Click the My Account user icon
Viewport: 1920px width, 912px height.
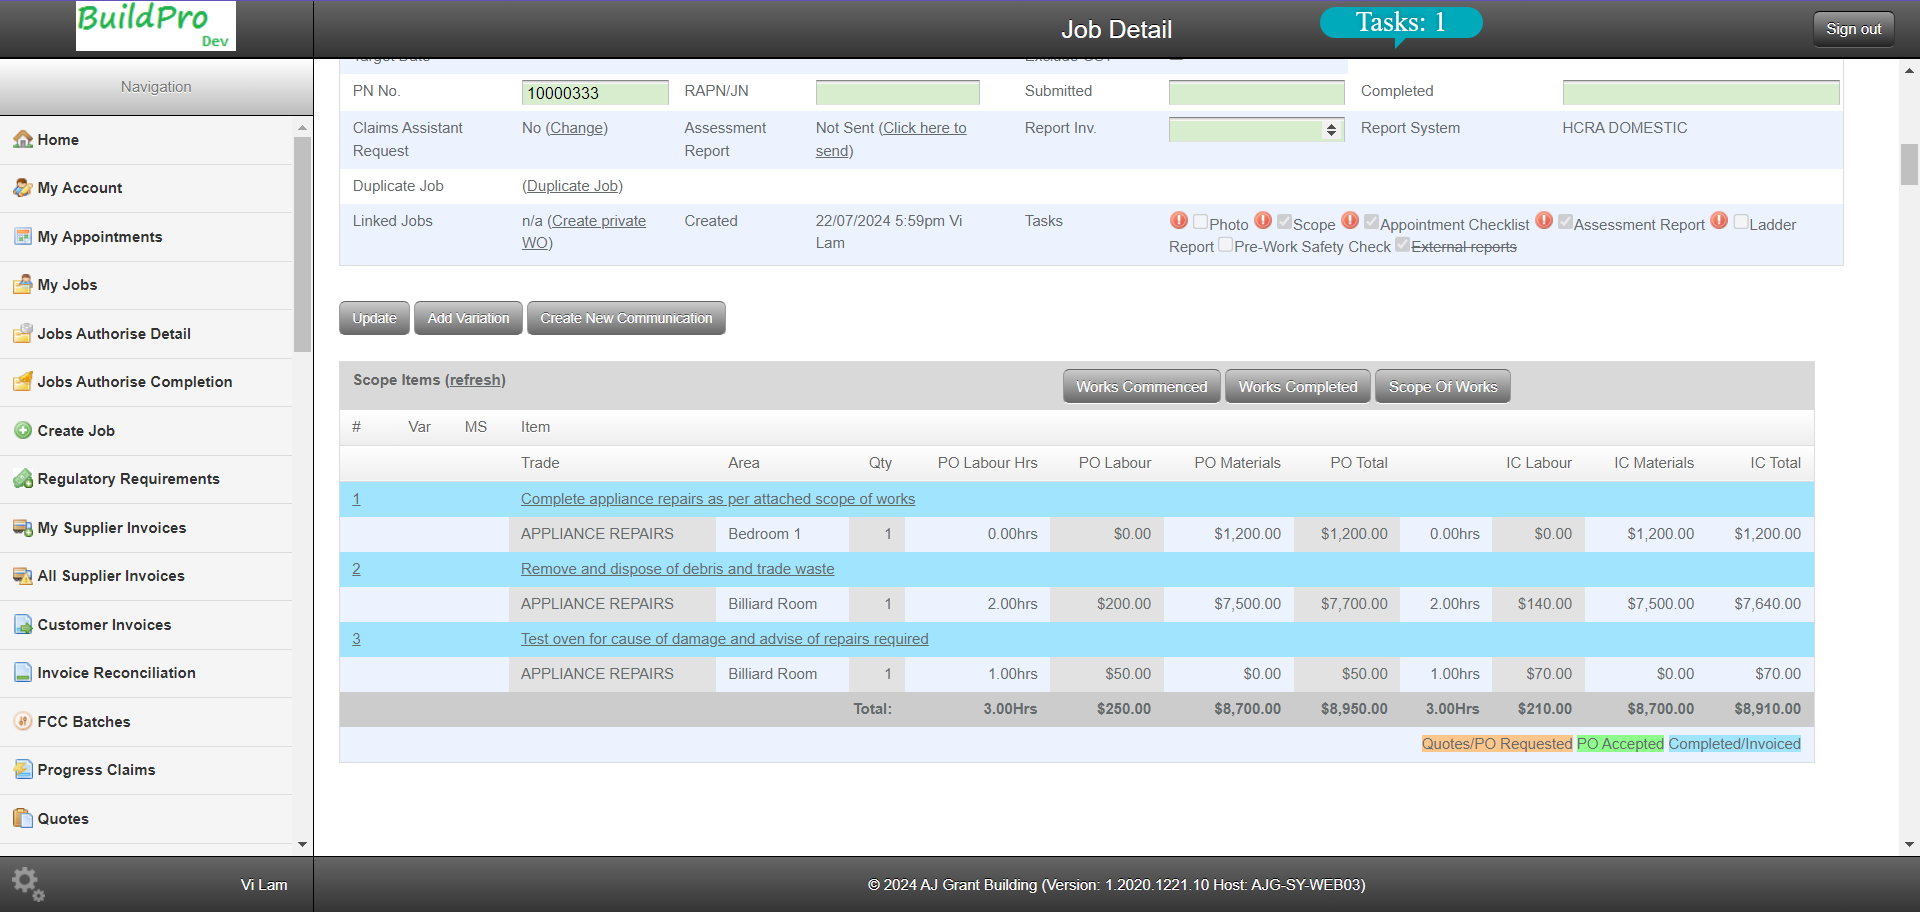tap(22, 187)
